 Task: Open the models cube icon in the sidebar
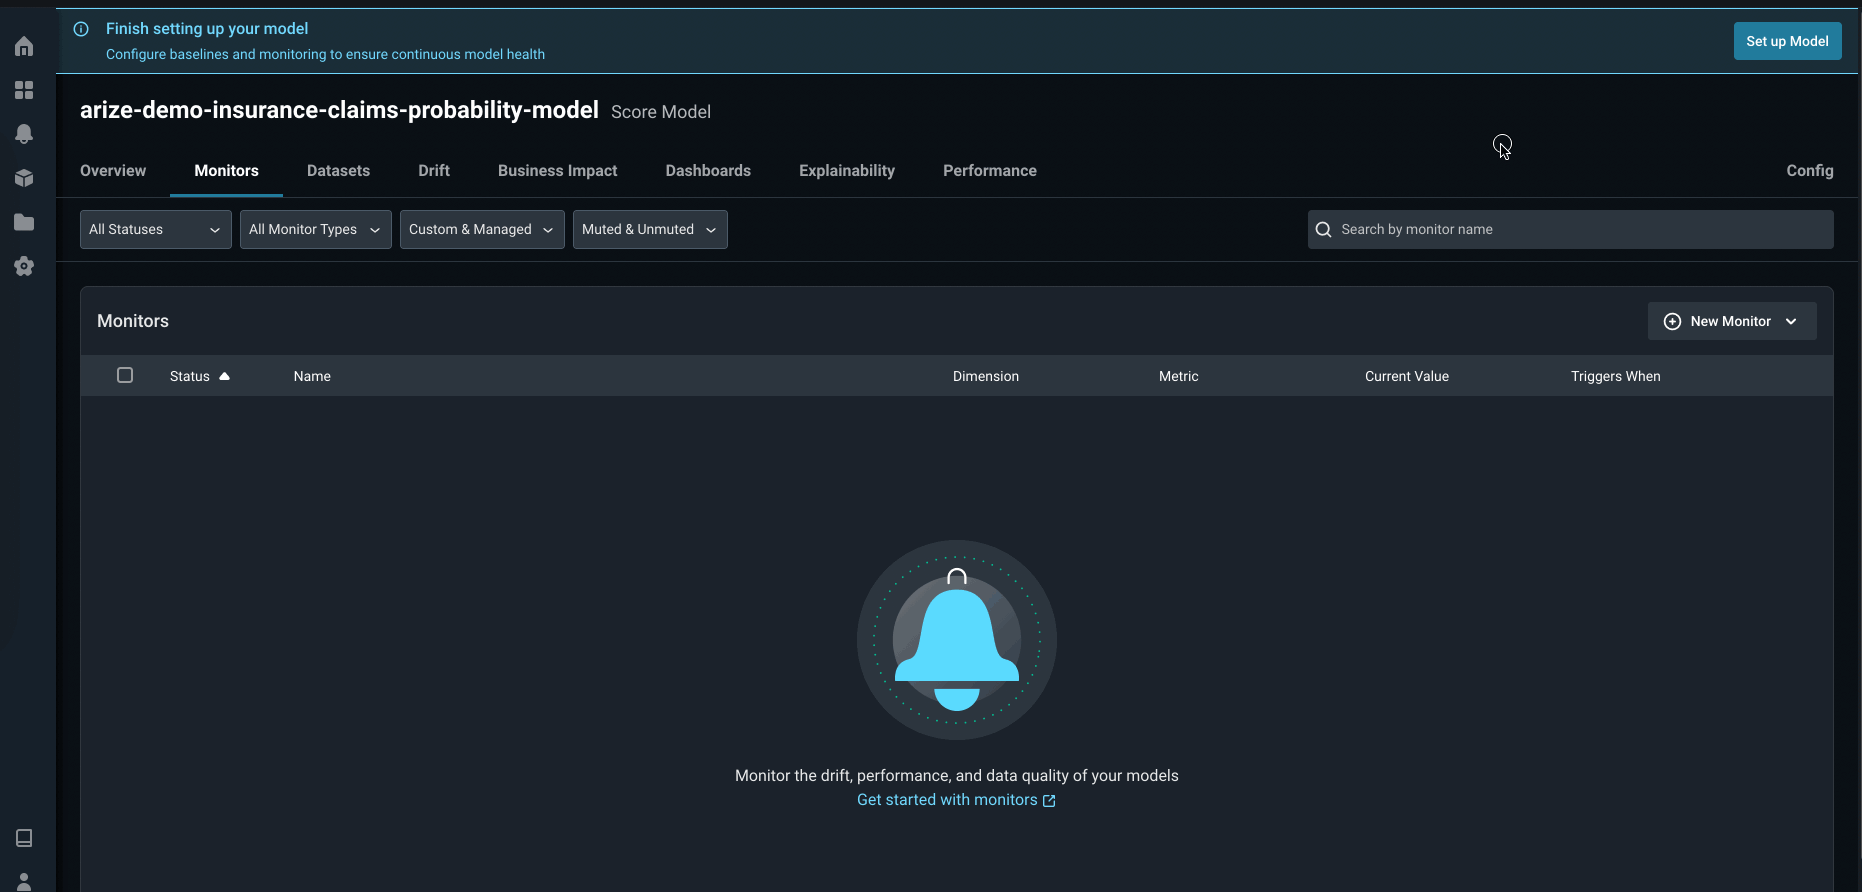pyautogui.click(x=24, y=178)
